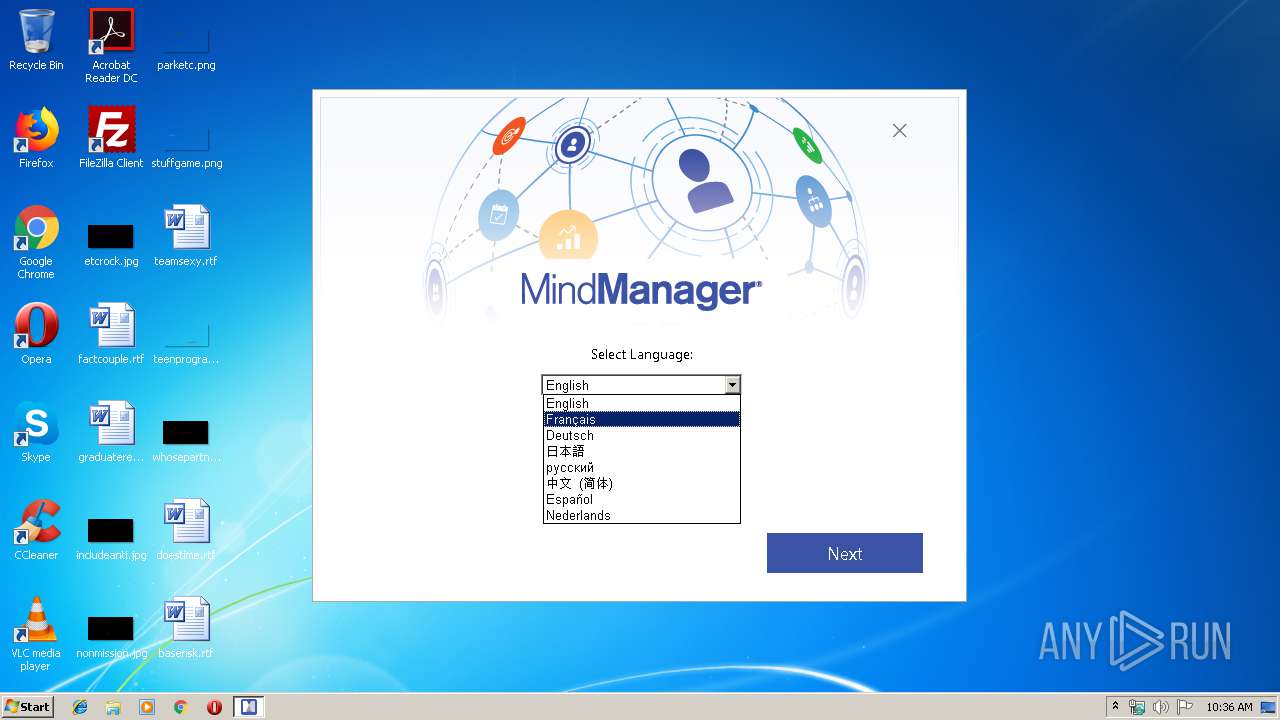The height and width of the screenshot is (720, 1280).
Task: Launch the CCleaner desktop shortcut
Action: pos(36,530)
